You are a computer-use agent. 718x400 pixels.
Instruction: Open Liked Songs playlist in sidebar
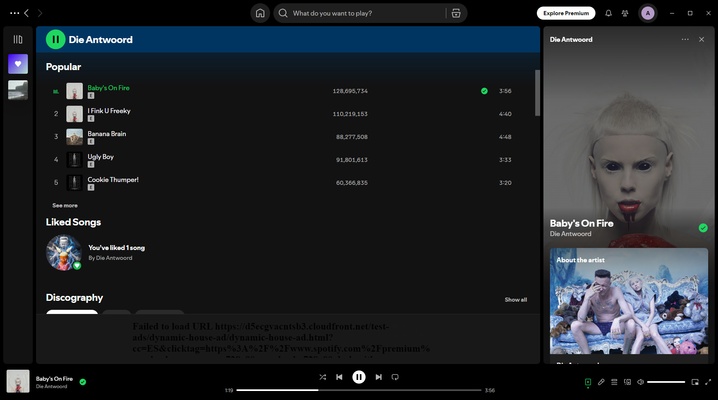(x=18, y=64)
